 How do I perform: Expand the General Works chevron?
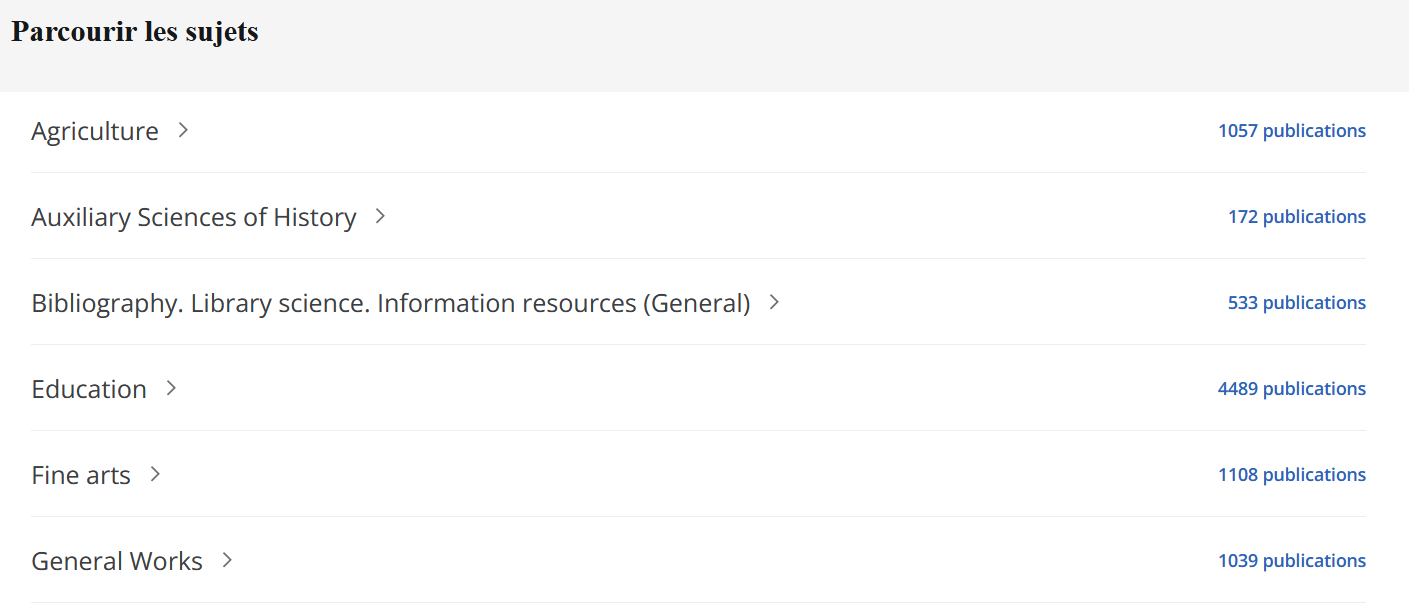click(227, 560)
